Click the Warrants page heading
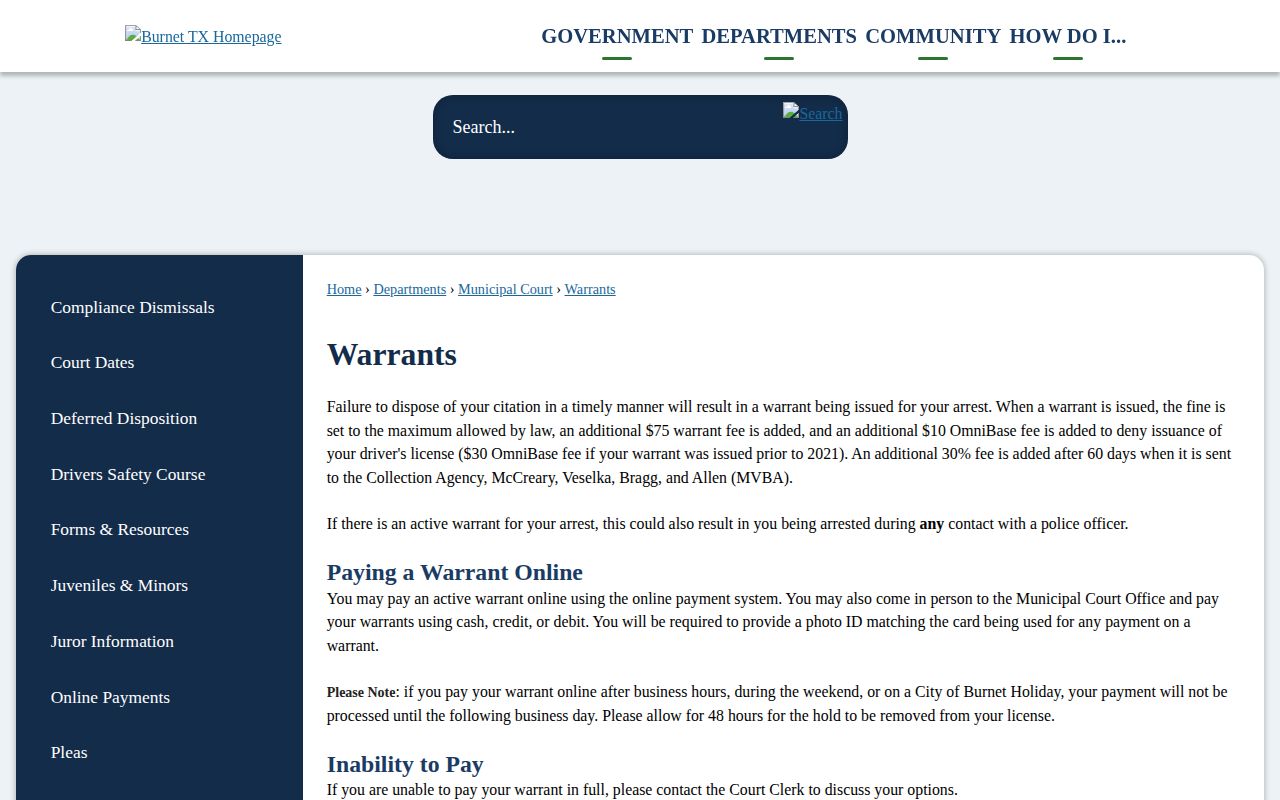This screenshot has width=1280, height=800. coord(392,354)
